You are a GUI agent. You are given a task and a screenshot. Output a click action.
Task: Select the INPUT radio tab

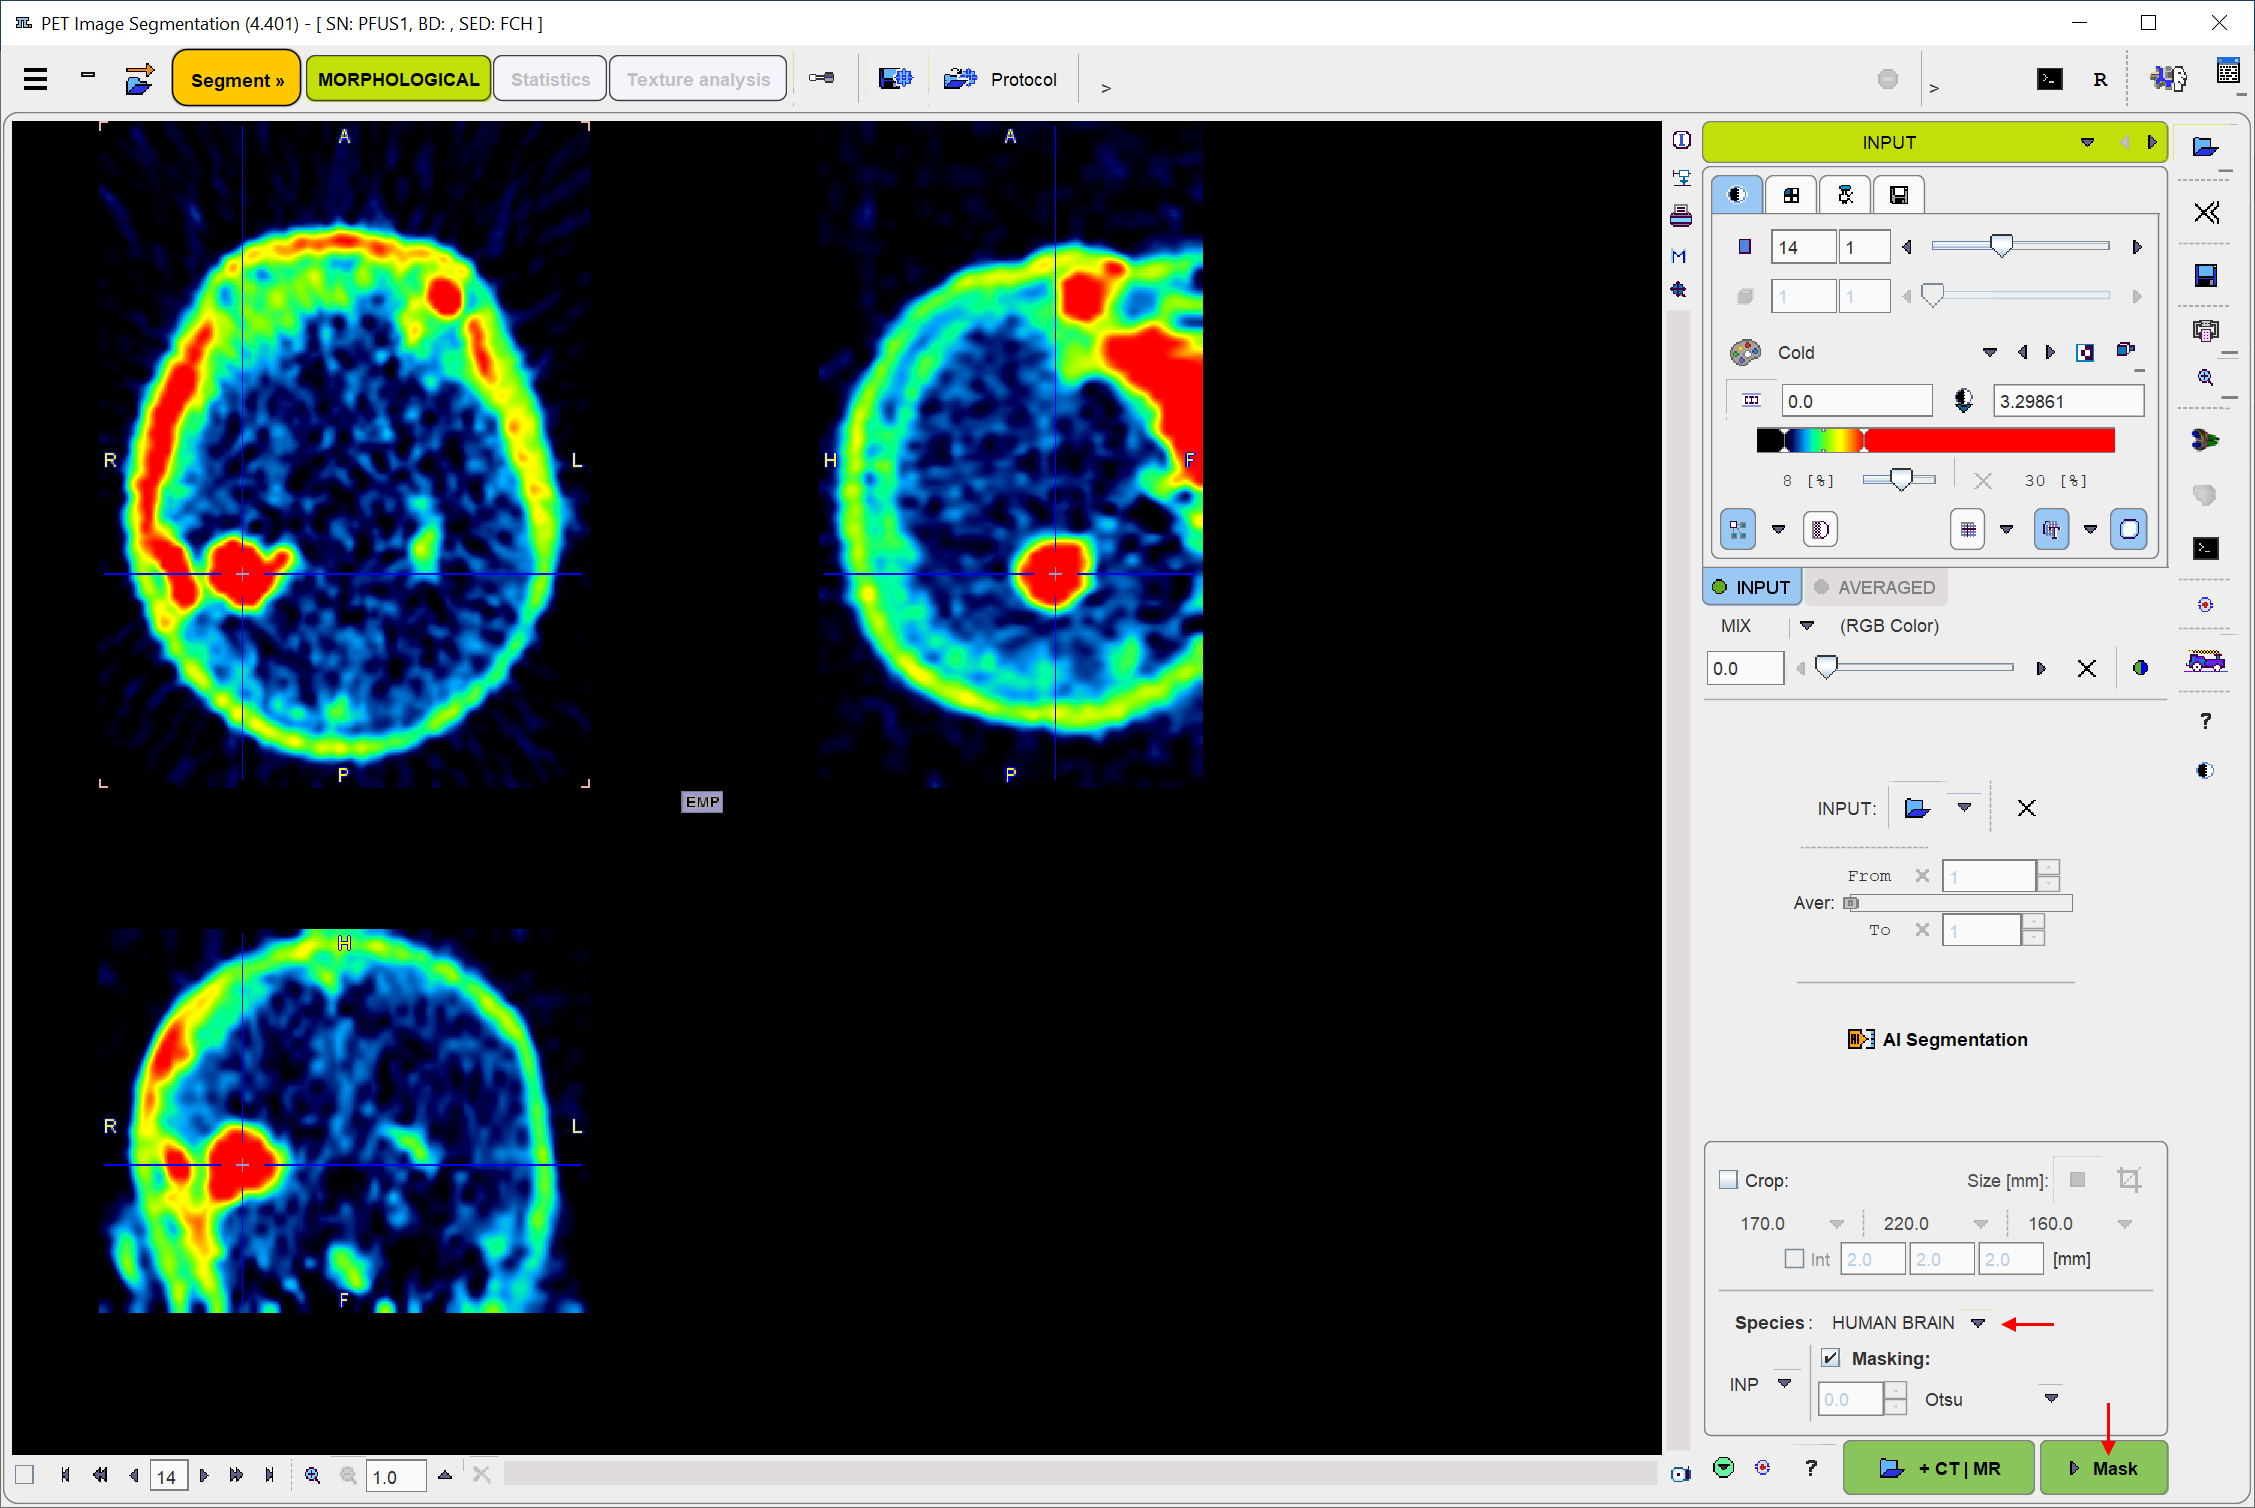[1752, 587]
